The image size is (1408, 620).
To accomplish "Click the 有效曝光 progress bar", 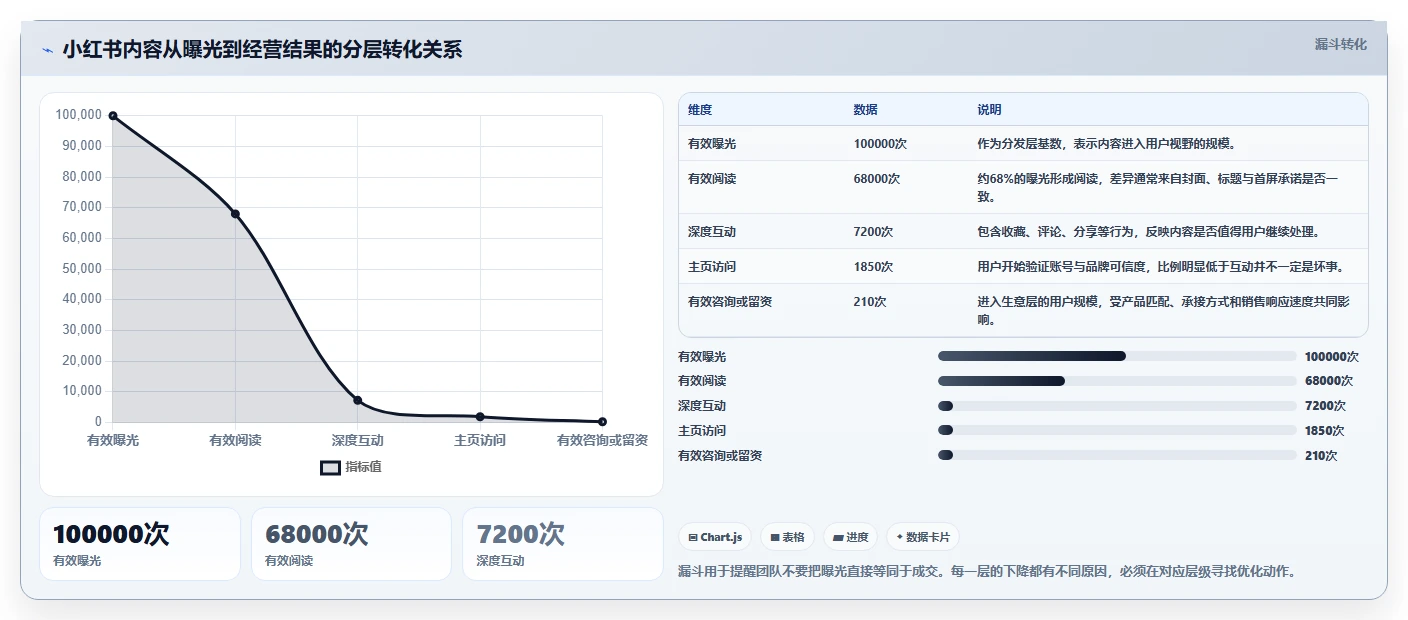I will [1117, 356].
